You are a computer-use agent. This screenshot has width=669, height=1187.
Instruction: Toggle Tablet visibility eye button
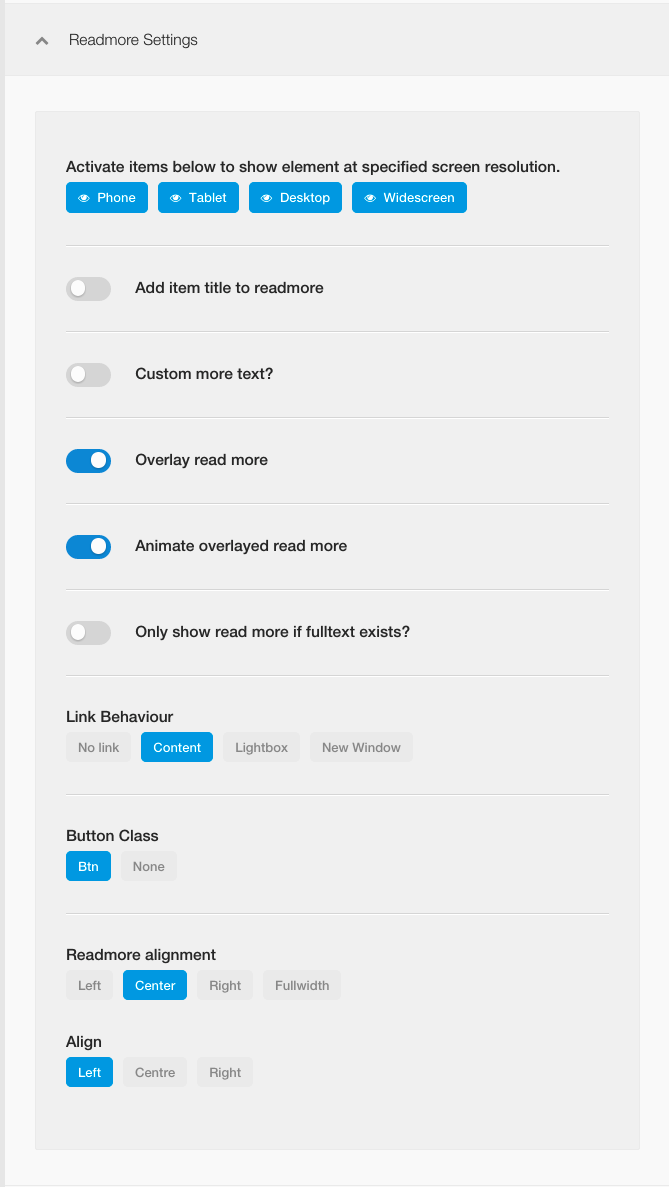[198, 198]
